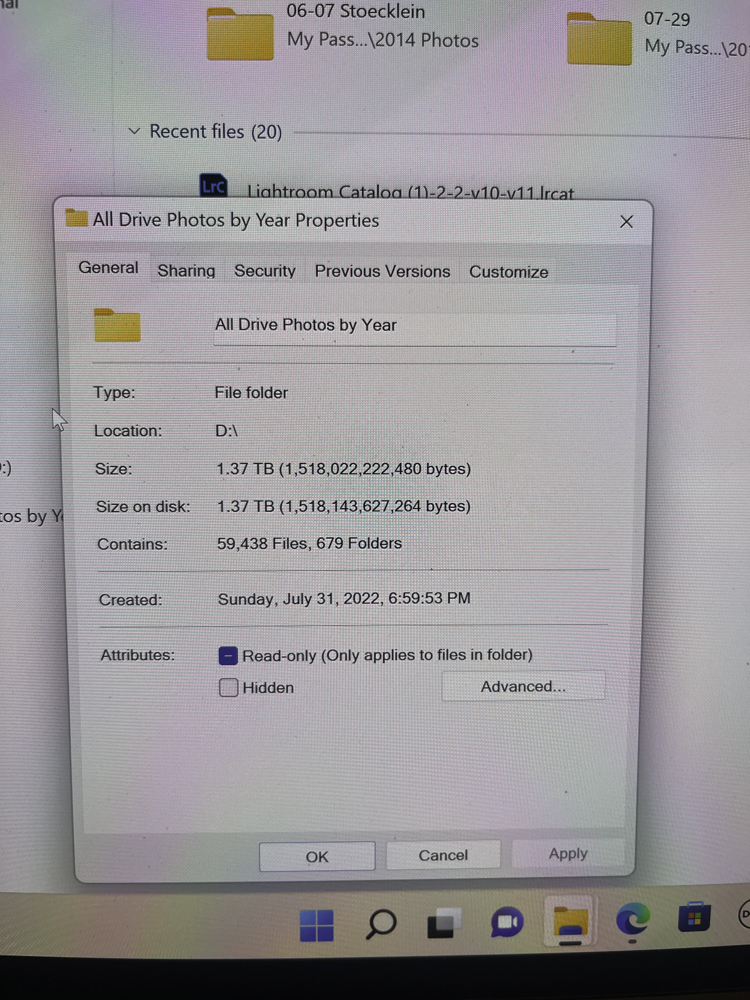Select the Created date value
This screenshot has height=1000, width=750.
click(344, 599)
